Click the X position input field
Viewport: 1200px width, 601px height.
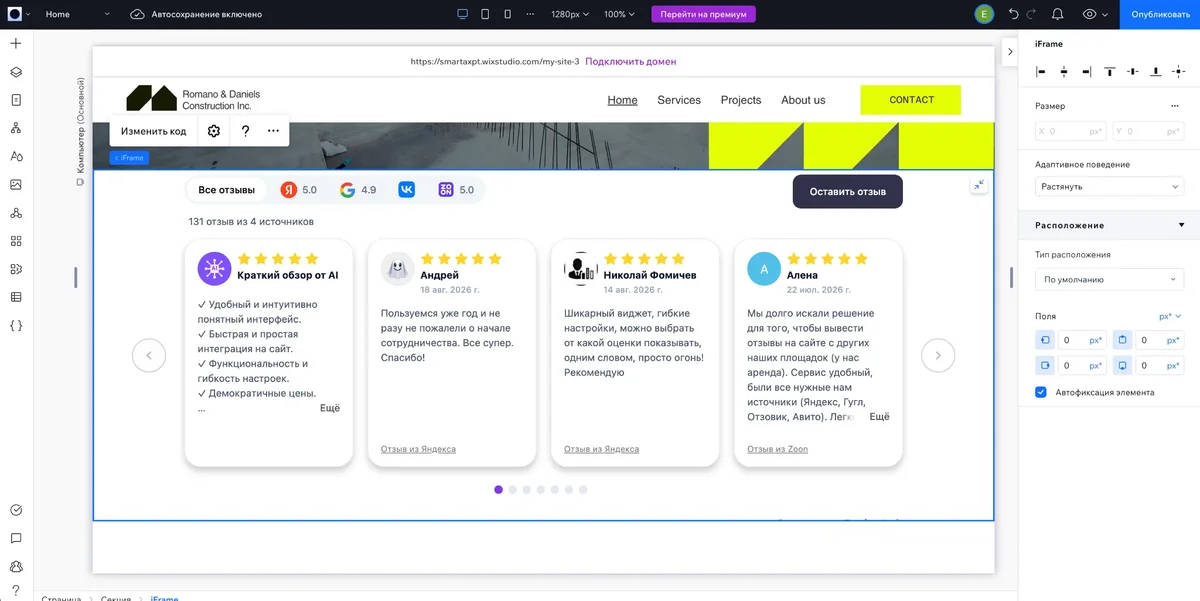pyautogui.click(x=1071, y=131)
